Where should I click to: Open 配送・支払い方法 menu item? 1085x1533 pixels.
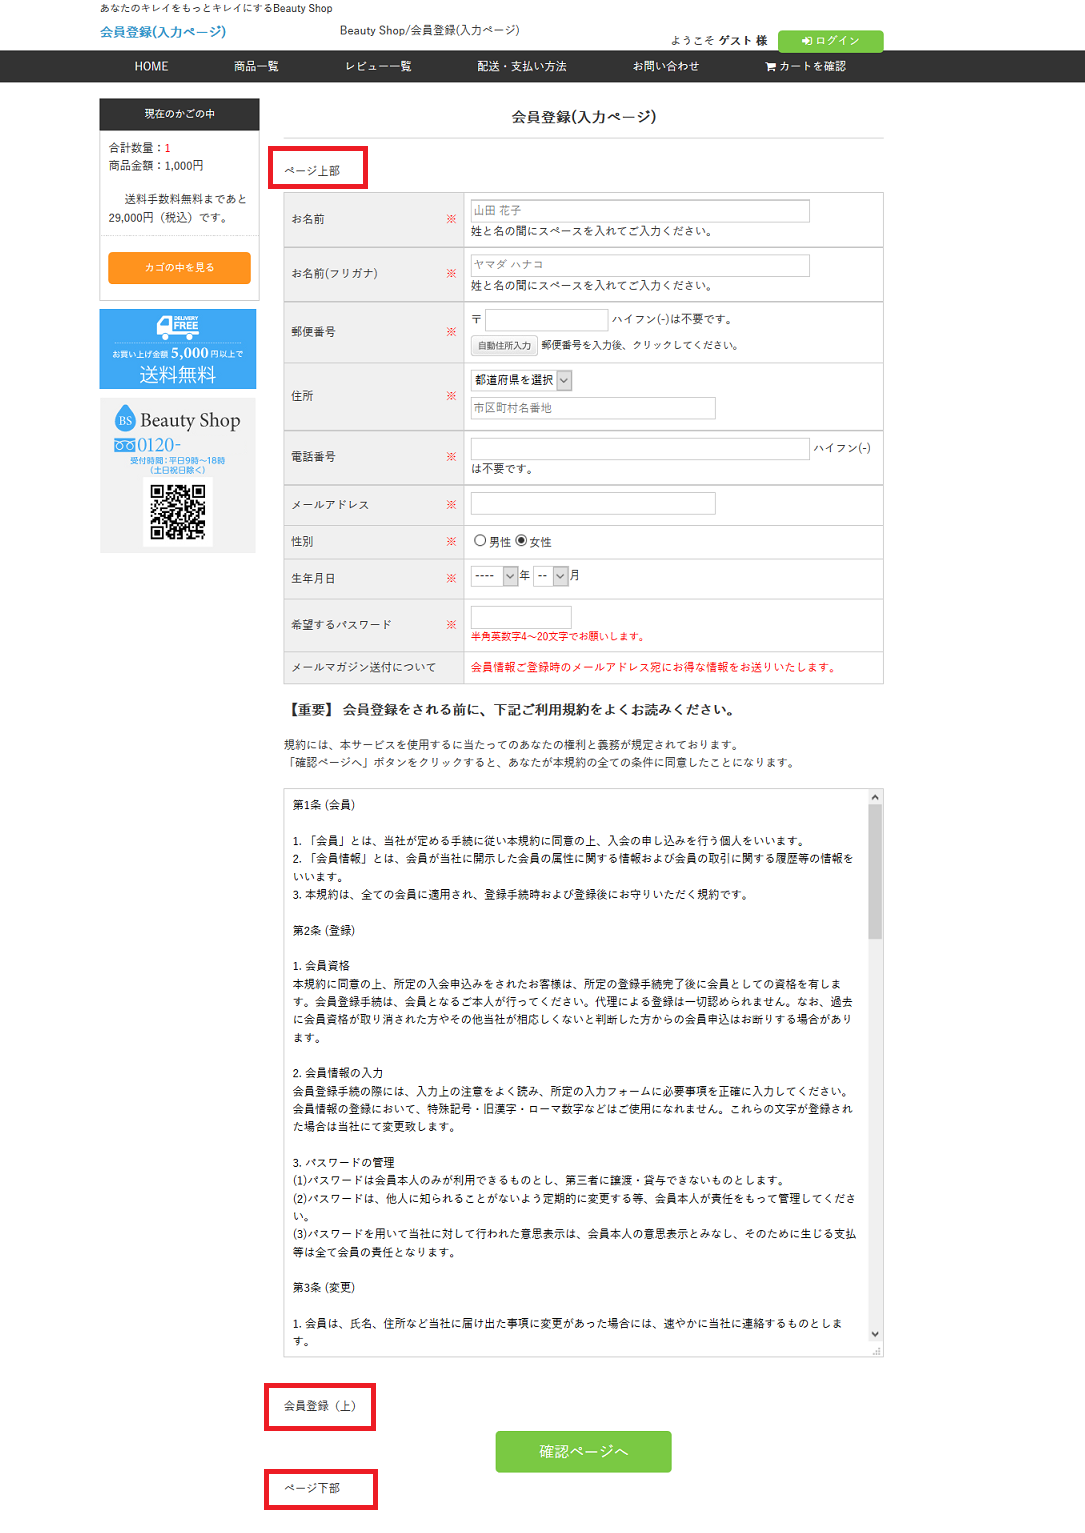point(522,67)
